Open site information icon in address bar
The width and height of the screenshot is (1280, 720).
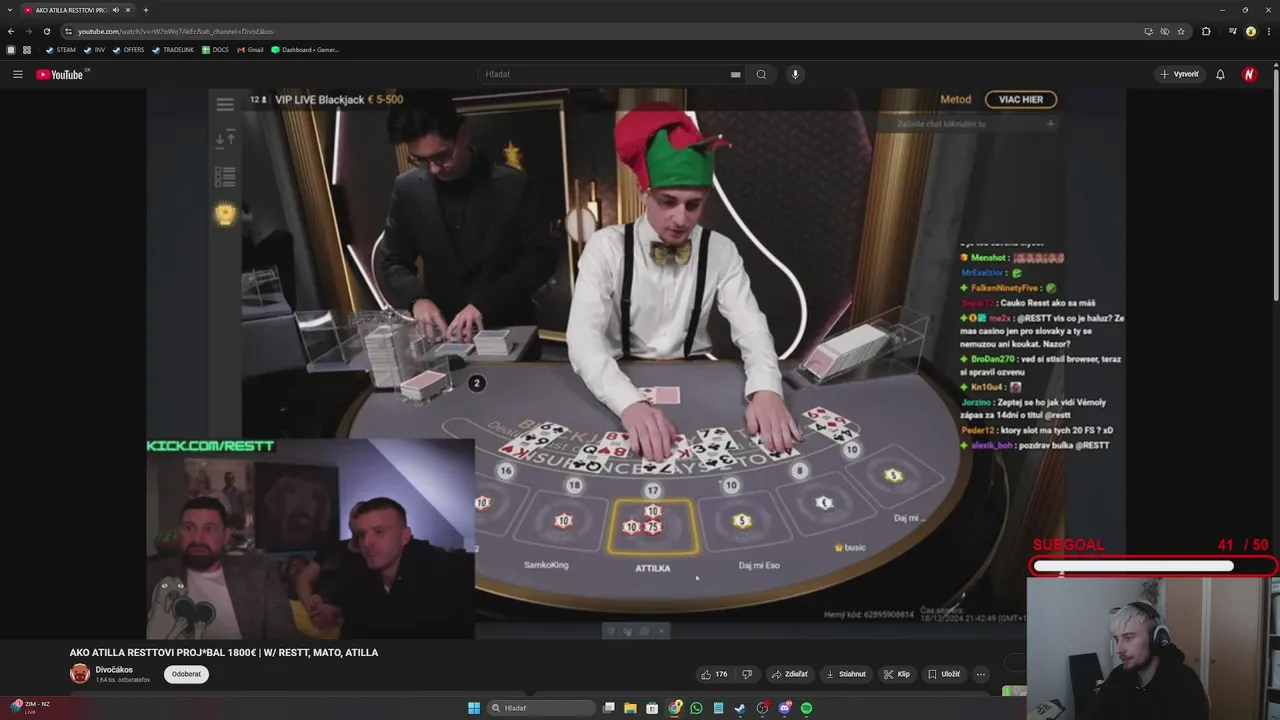point(68,31)
